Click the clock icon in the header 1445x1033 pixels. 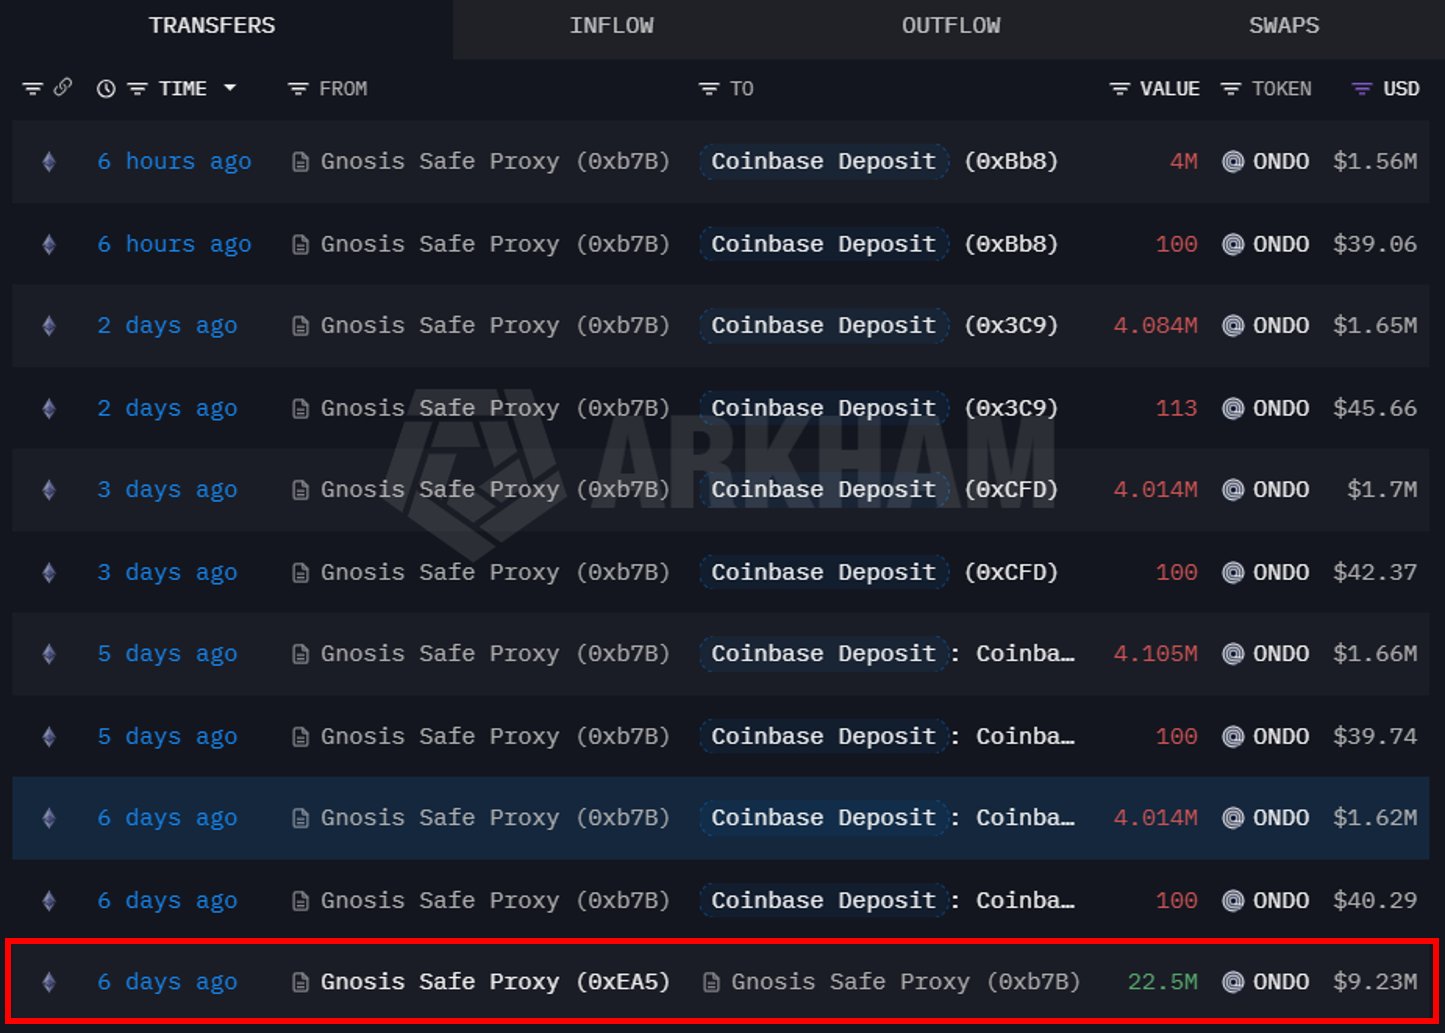[x=105, y=89]
